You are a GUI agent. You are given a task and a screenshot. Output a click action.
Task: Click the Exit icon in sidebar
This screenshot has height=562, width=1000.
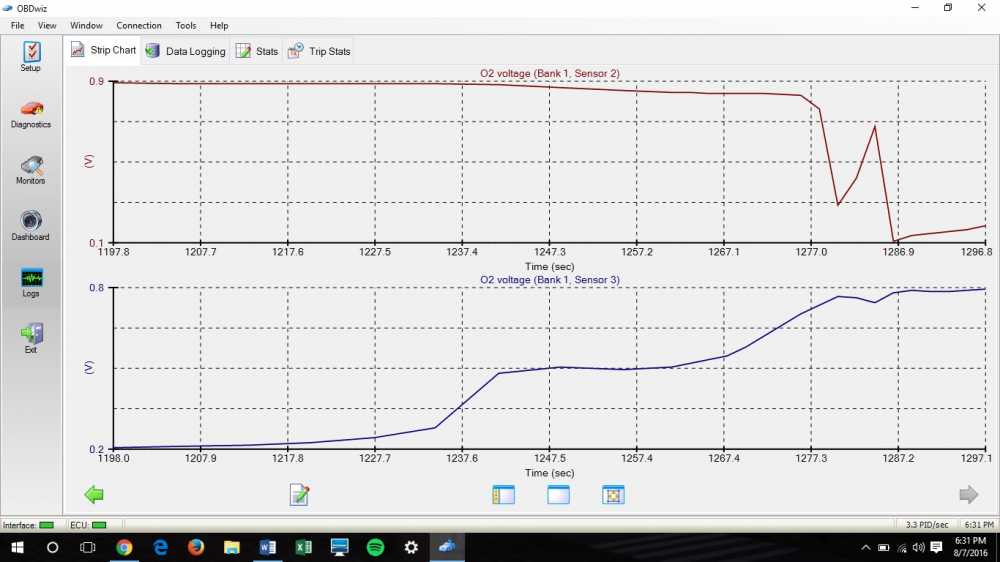click(x=31, y=337)
